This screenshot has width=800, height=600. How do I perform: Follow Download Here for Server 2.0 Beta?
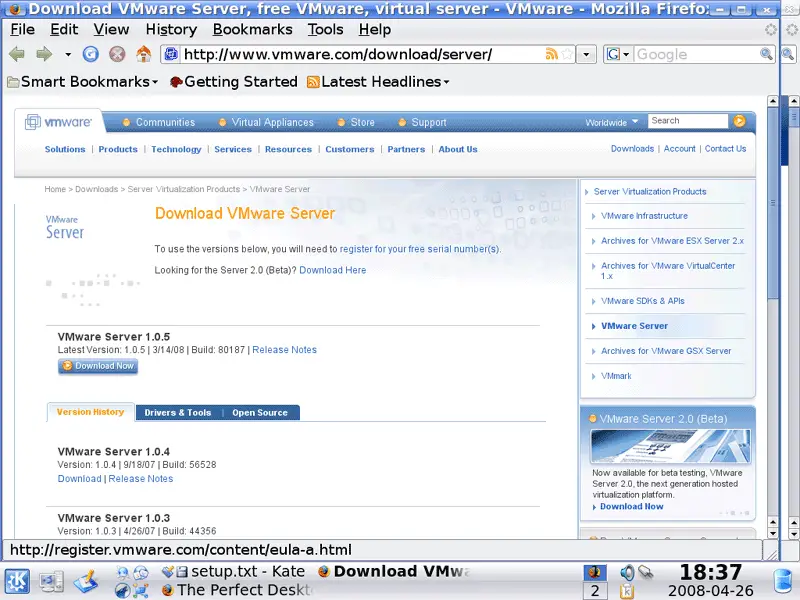tap(333, 270)
